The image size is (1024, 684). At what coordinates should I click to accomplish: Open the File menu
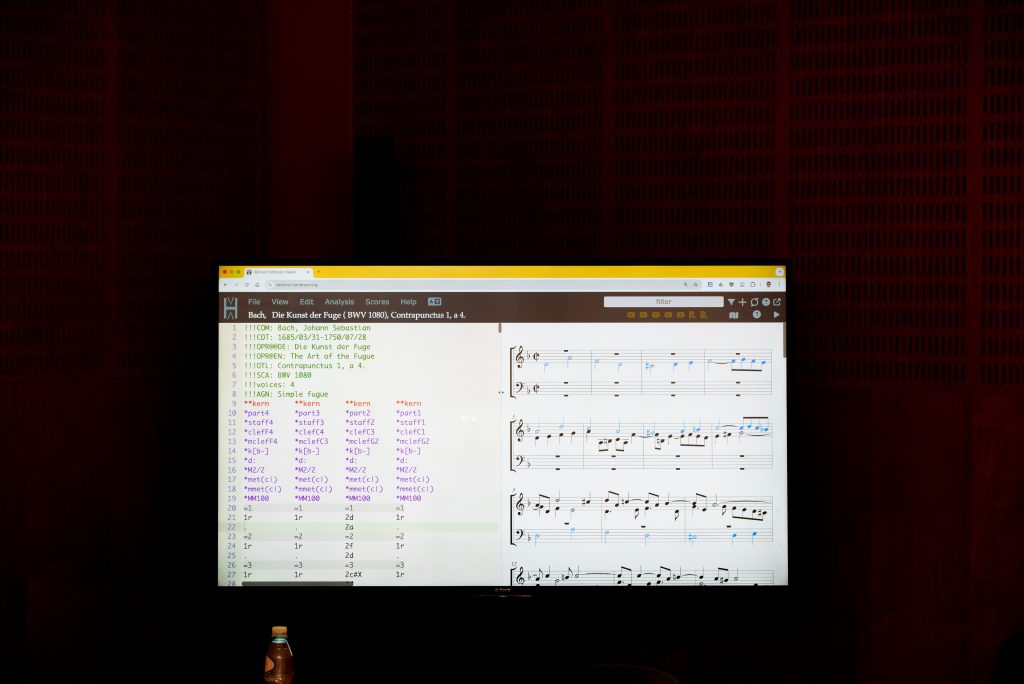coord(254,302)
